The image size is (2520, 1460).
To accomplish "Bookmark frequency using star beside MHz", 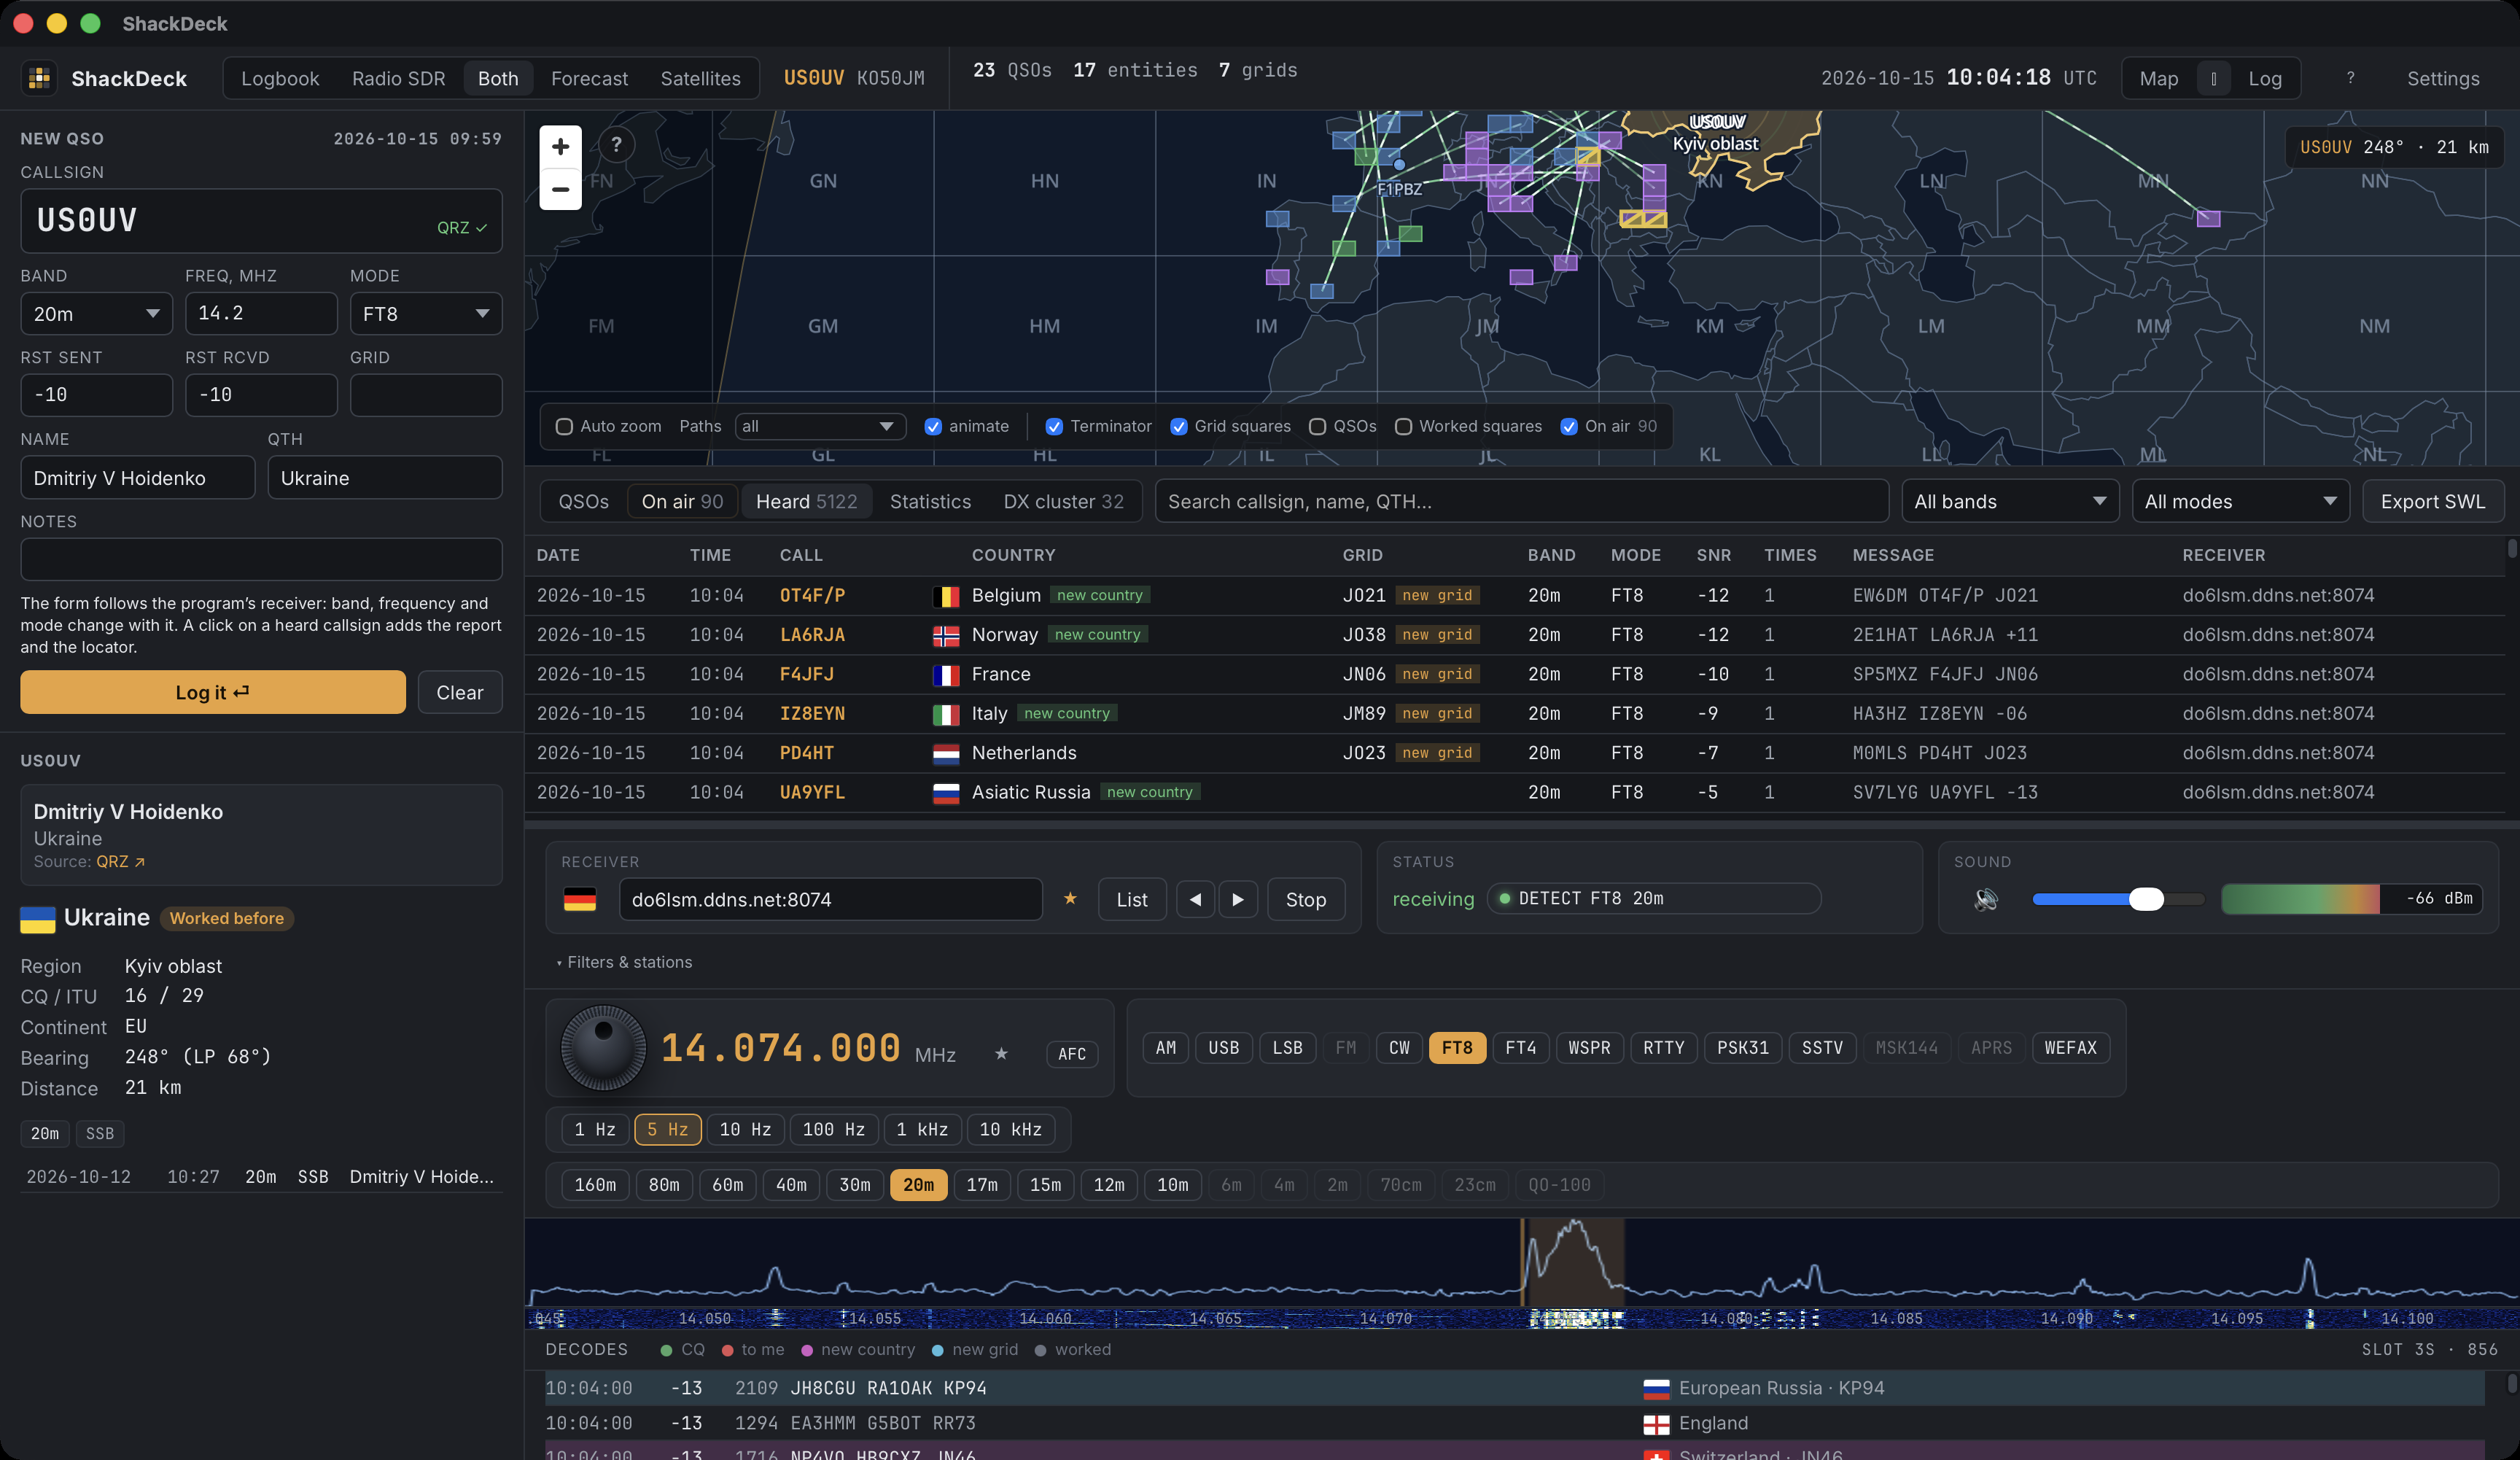I will (1001, 1053).
